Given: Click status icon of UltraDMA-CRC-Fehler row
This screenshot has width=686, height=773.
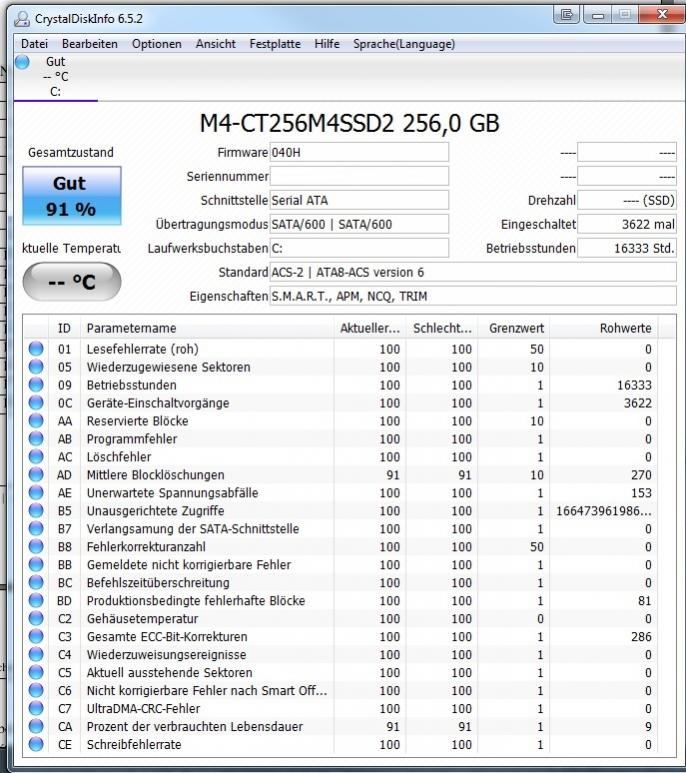Looking at the screenshot, I should (36, 708).
